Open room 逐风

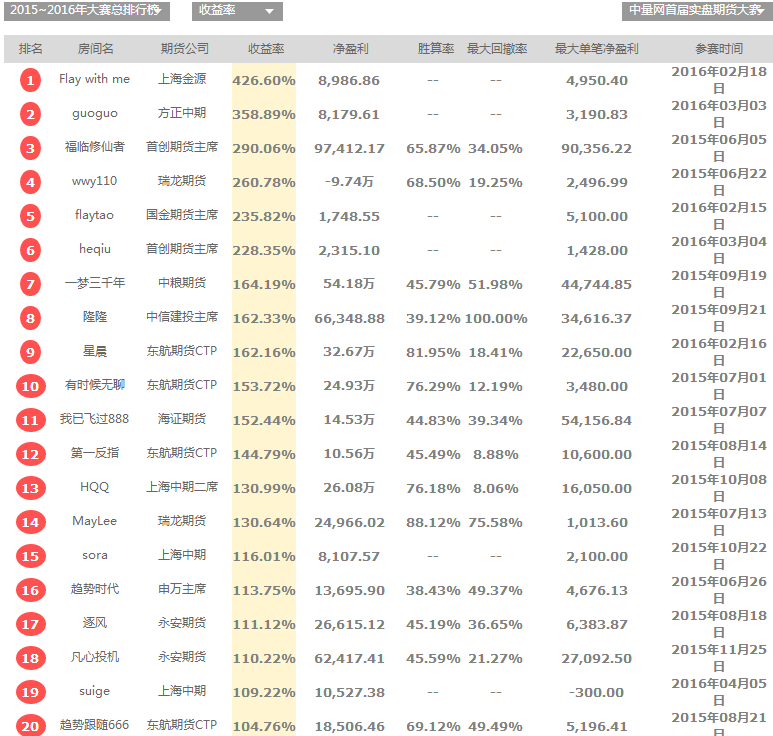click(95, 623)
